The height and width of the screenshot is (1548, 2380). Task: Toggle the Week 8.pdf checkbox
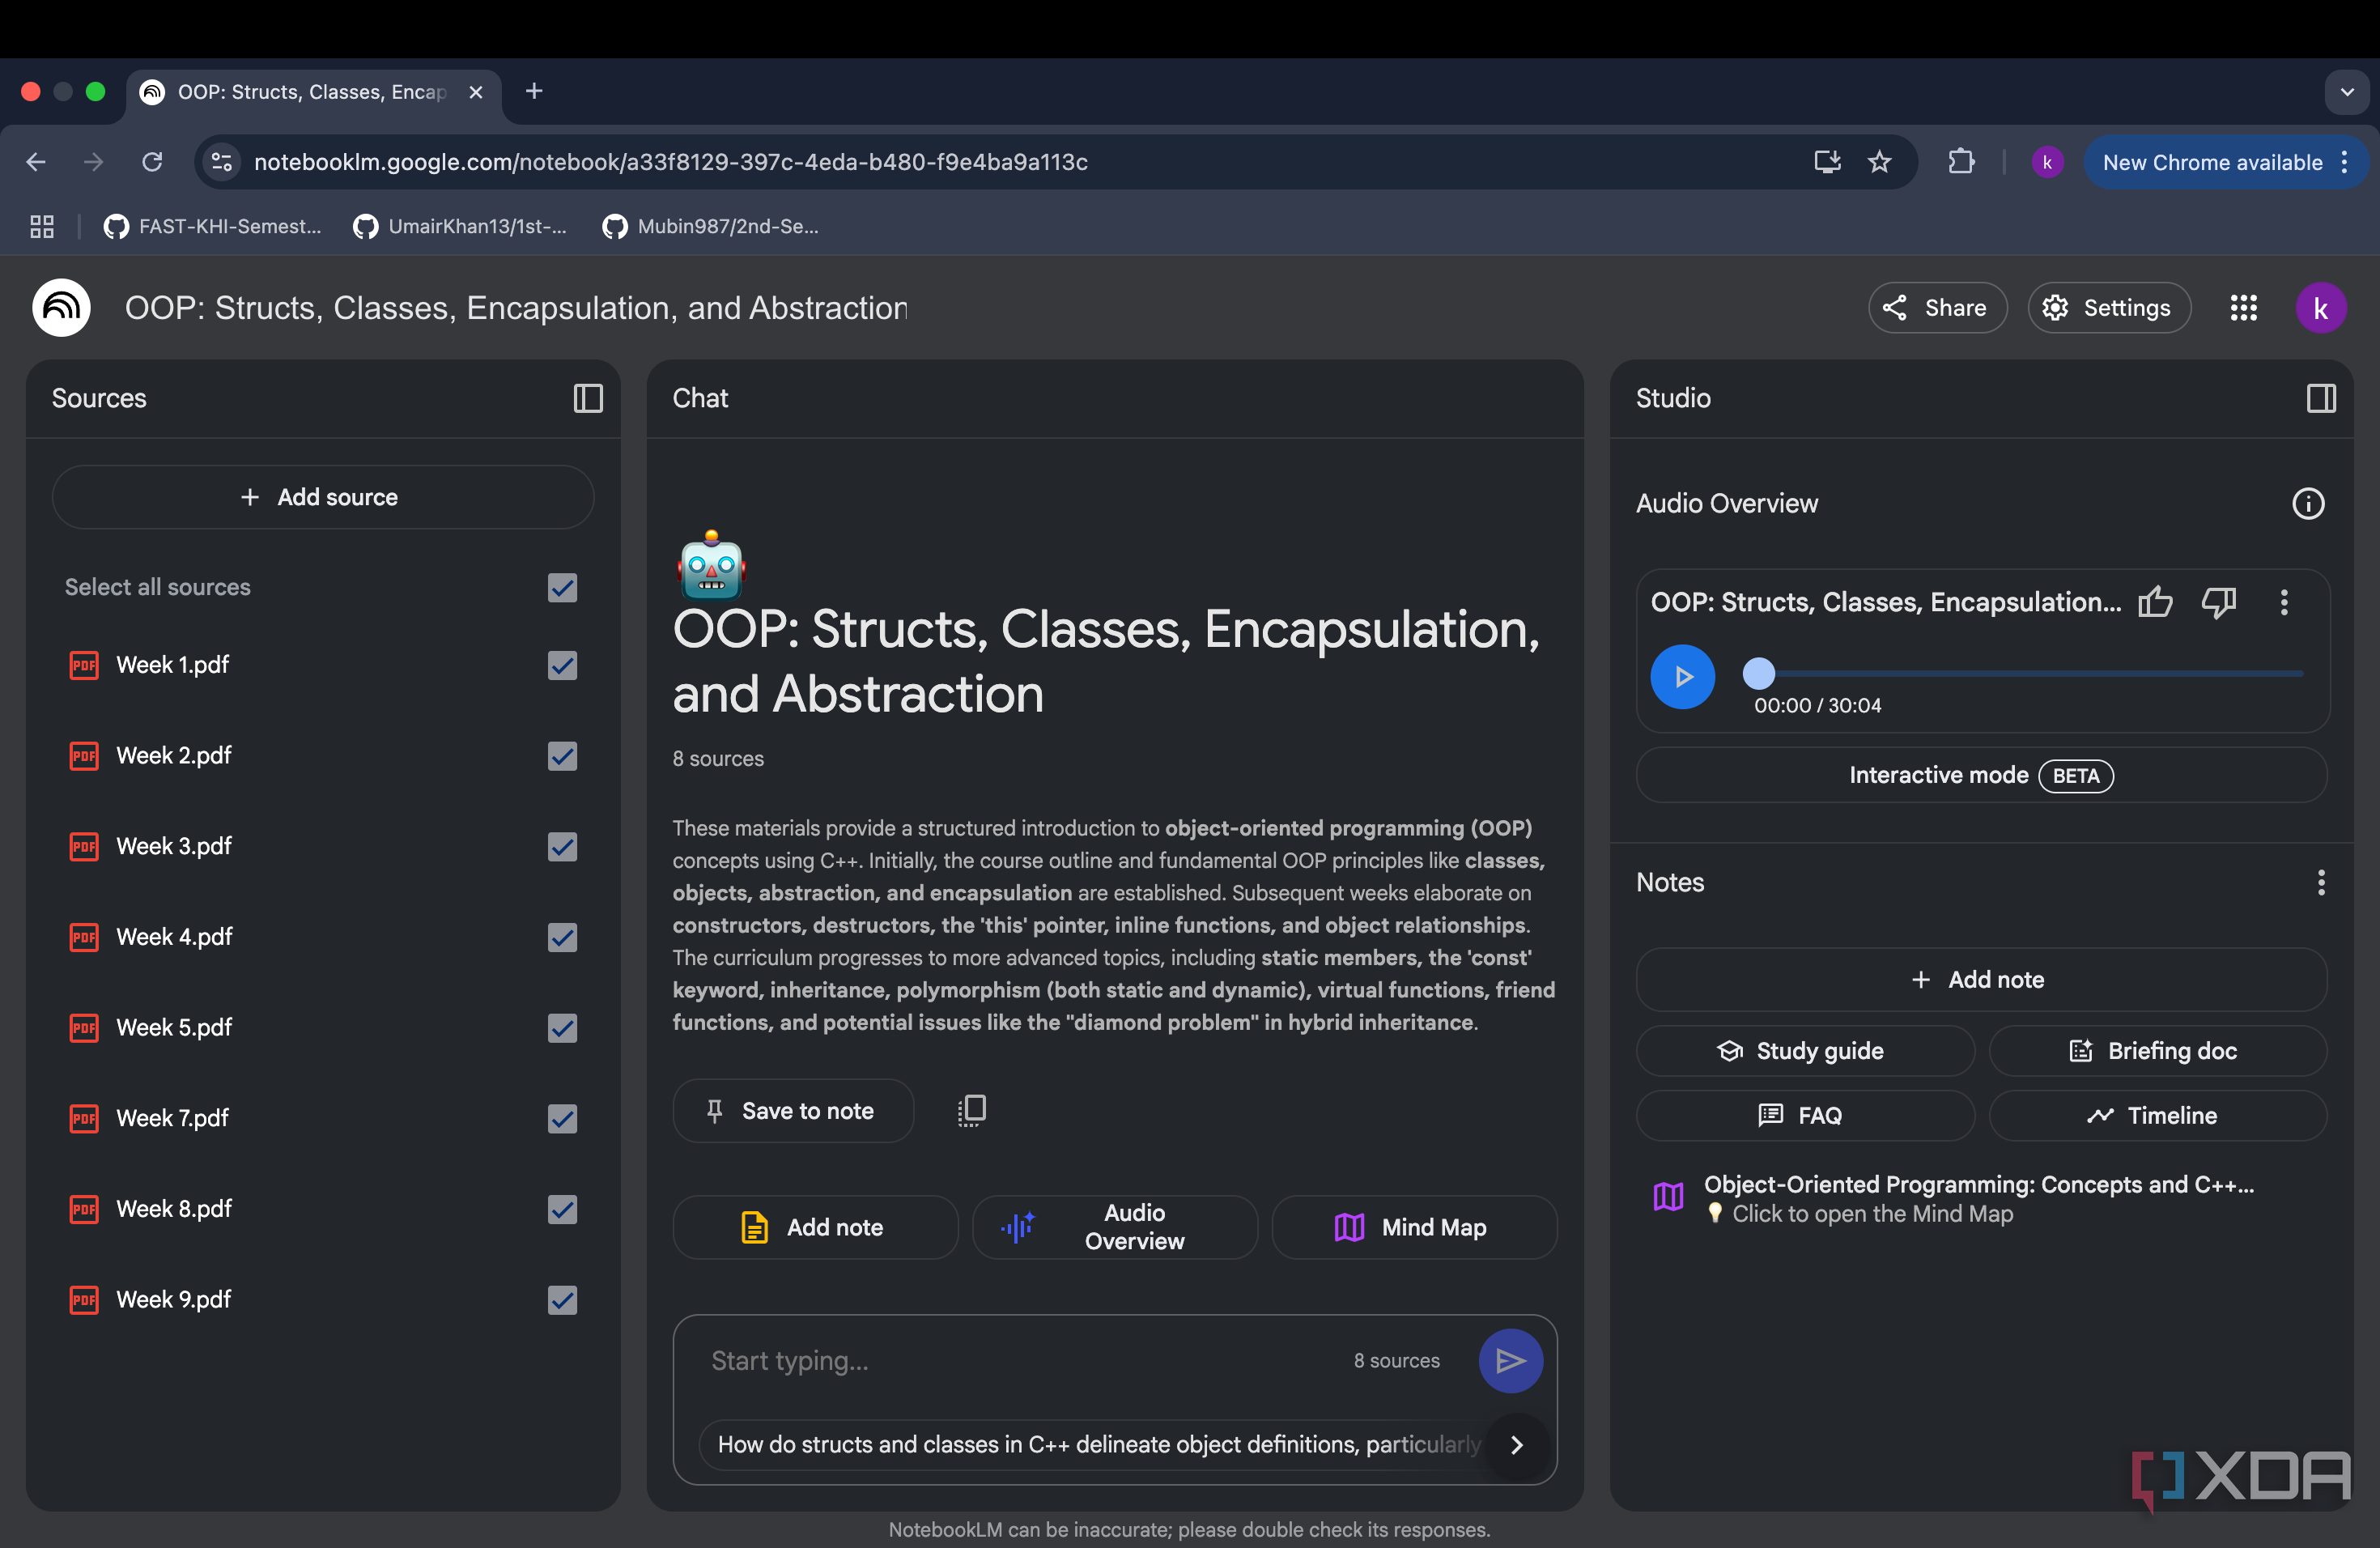(563, 1209)
